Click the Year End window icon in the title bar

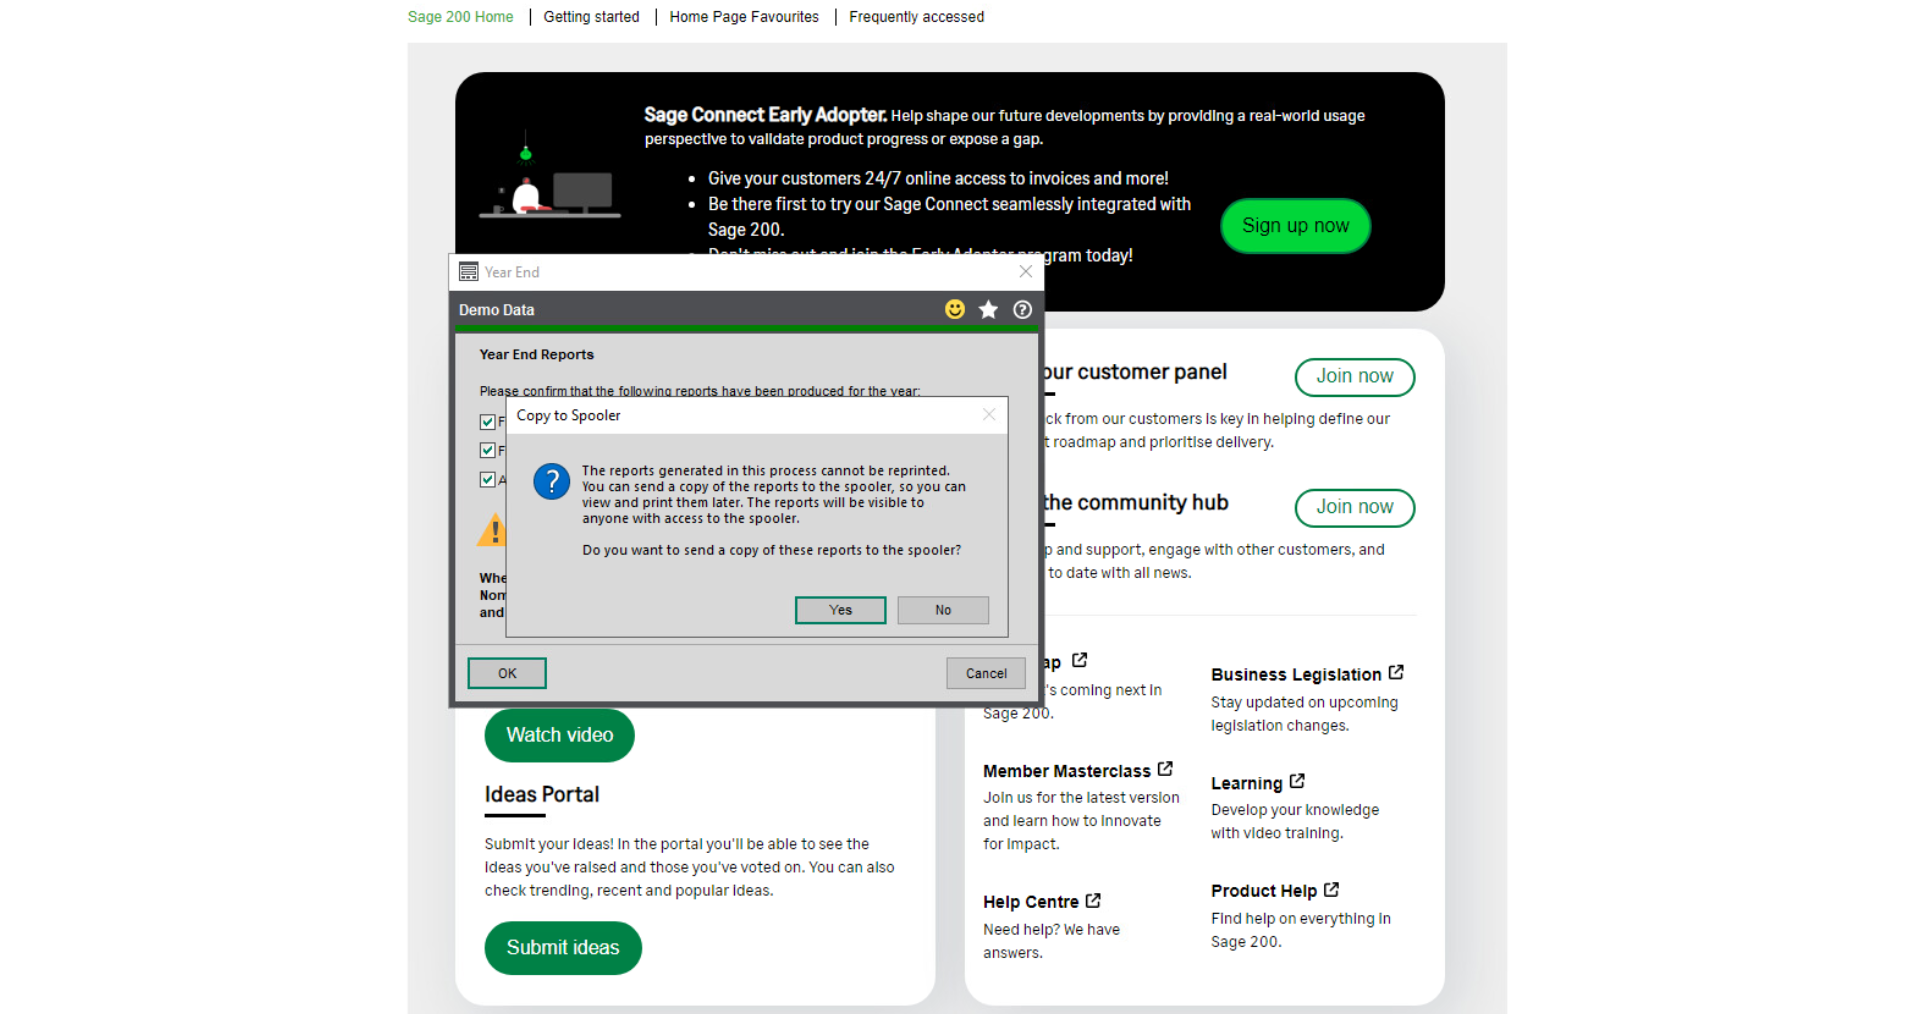click(x=467, y=271)
